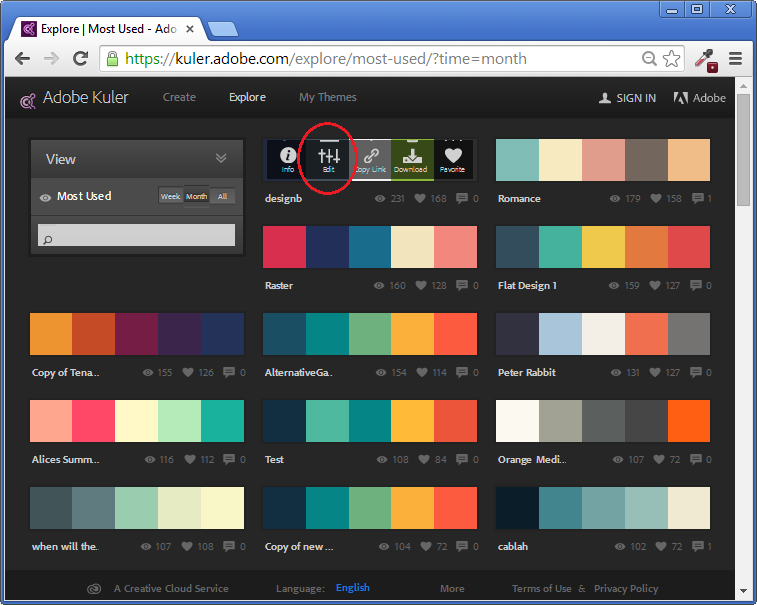The height and width of the screenshot is (605, 757).
Task: Select the All time filter
Action: tap(222, 196)
